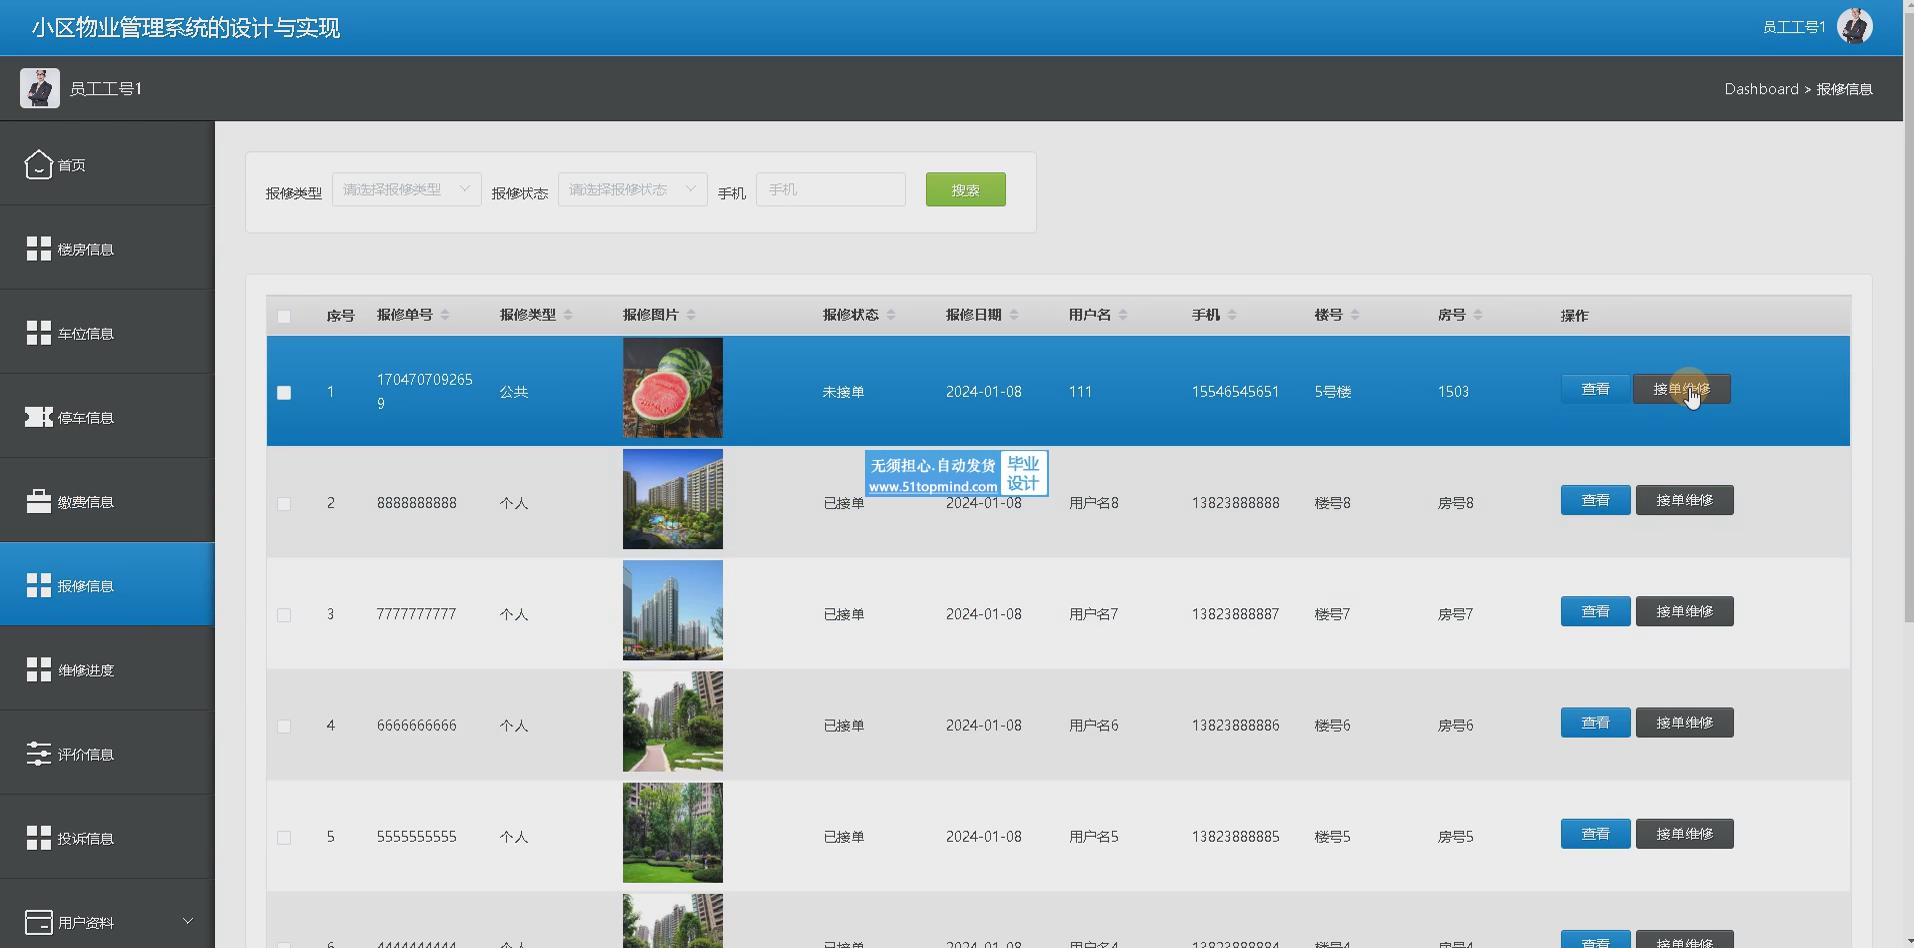The image size is (1914, 948).
Task: Toggle the select-all checkbox in table header
Action: pyautogui.click(x=284, y=316)
